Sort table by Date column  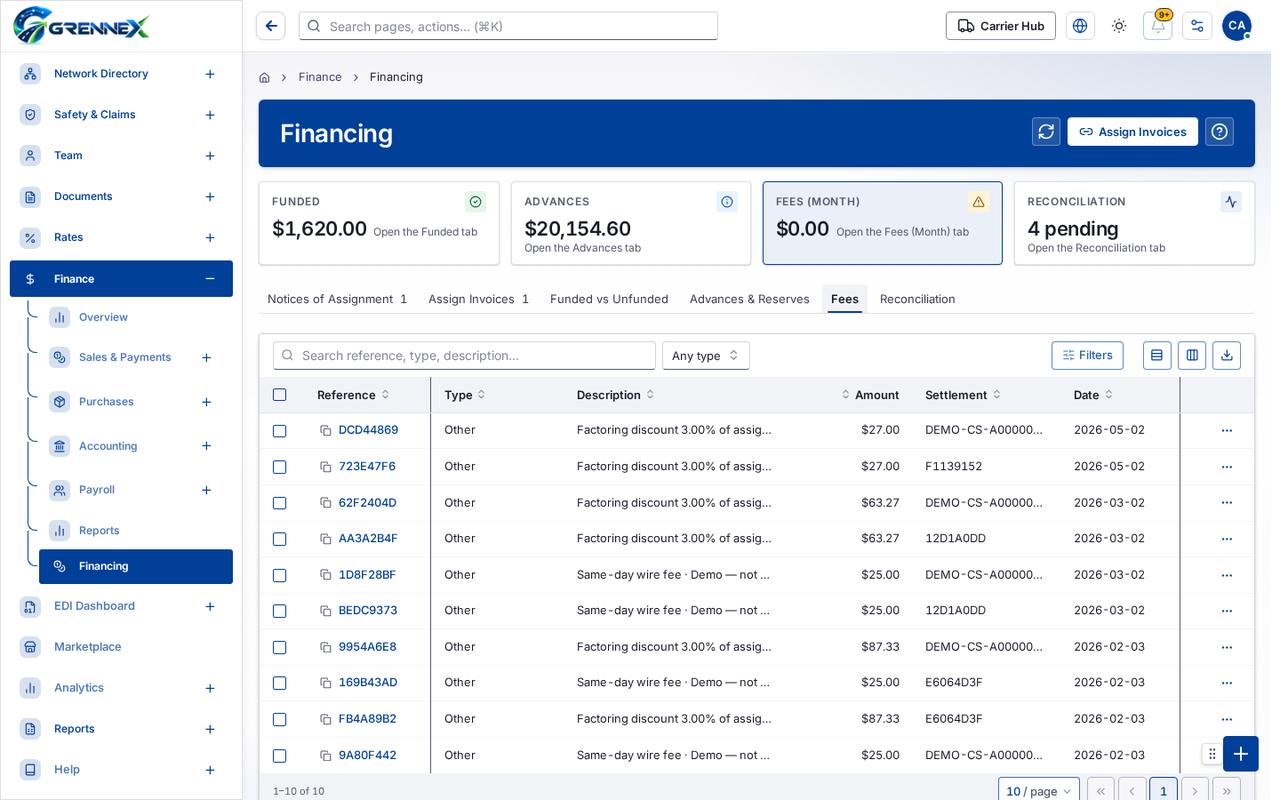coord(1093,395)
